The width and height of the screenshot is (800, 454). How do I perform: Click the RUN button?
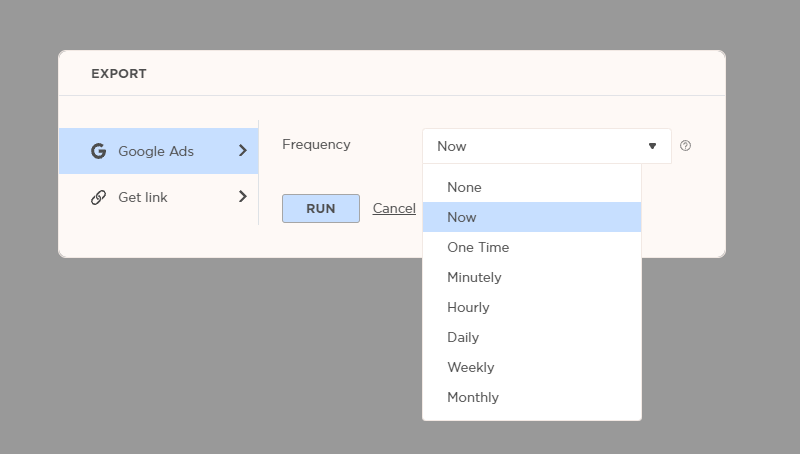coord(321,208)
